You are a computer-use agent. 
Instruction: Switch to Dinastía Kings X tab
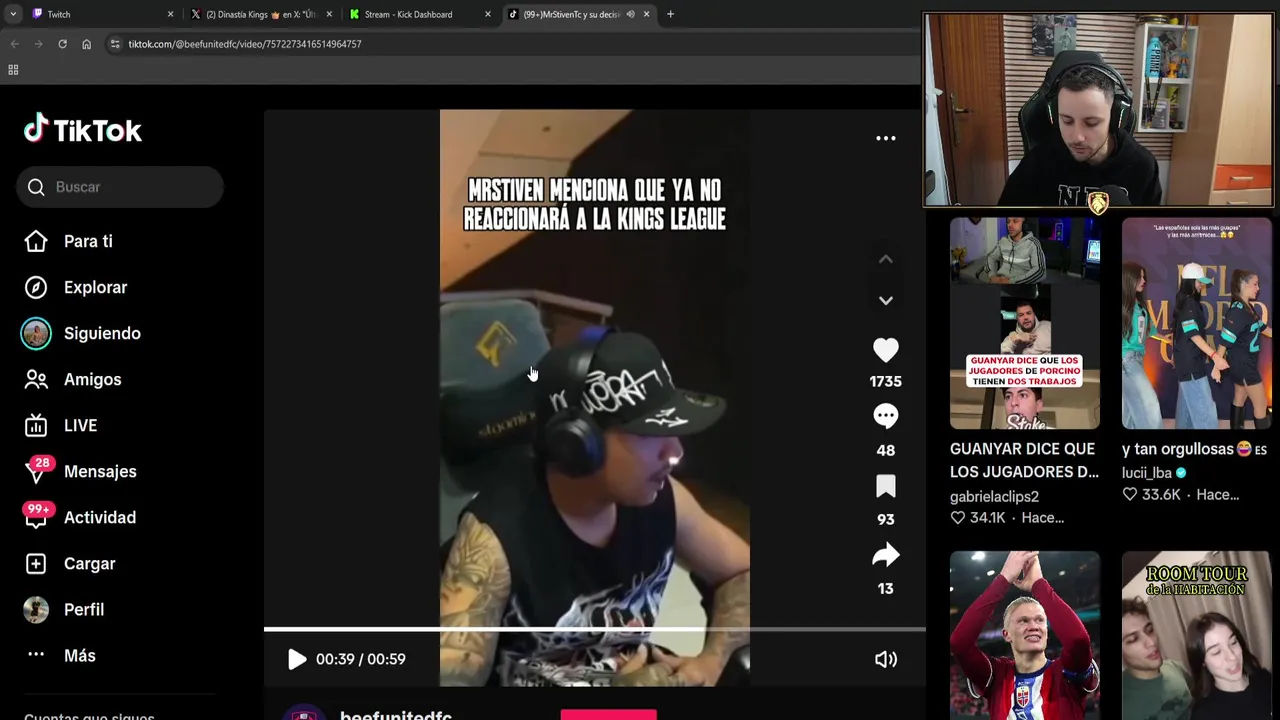(x=260, y=14)
